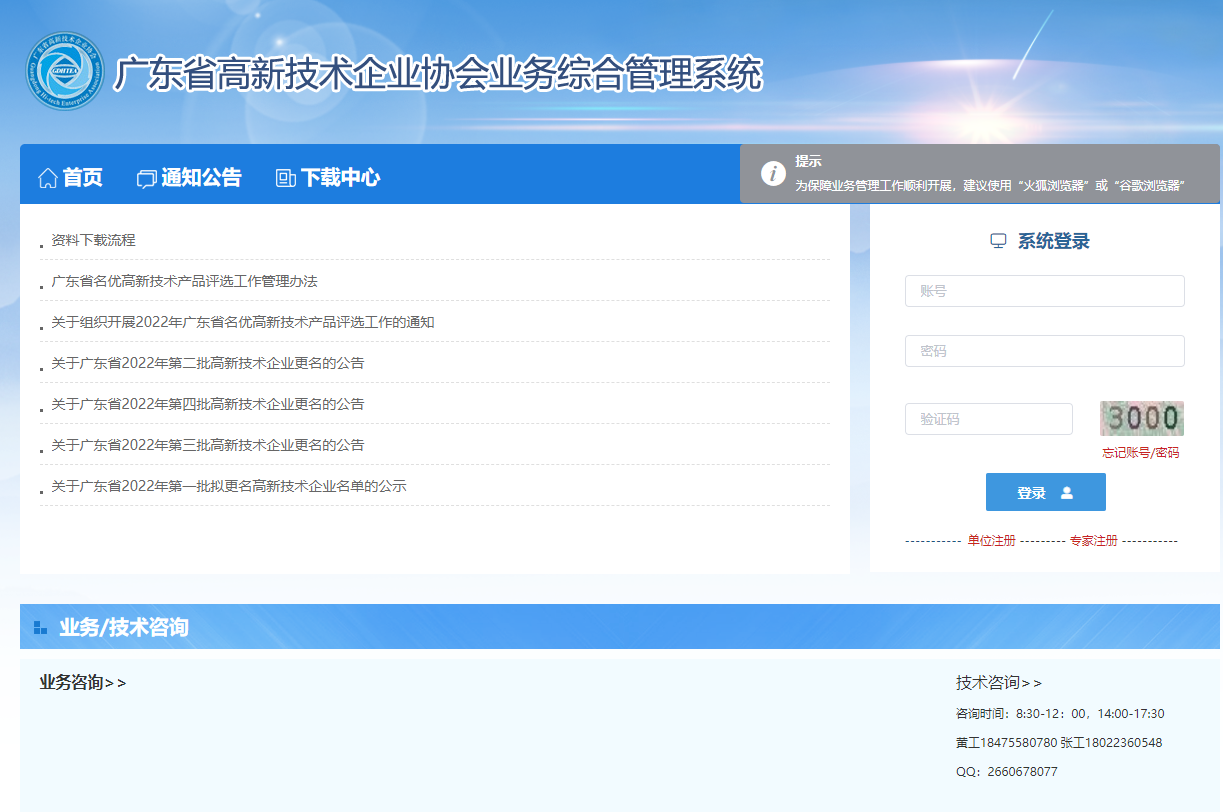Click the chat icon beside 通知公告

coord(146,179)
